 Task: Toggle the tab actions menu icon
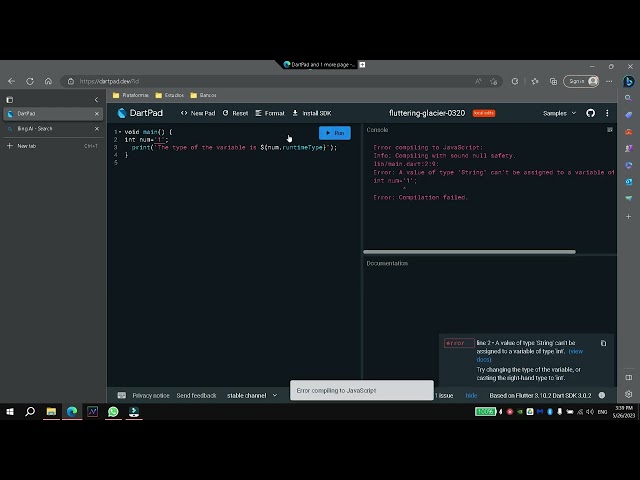point(10,100)
